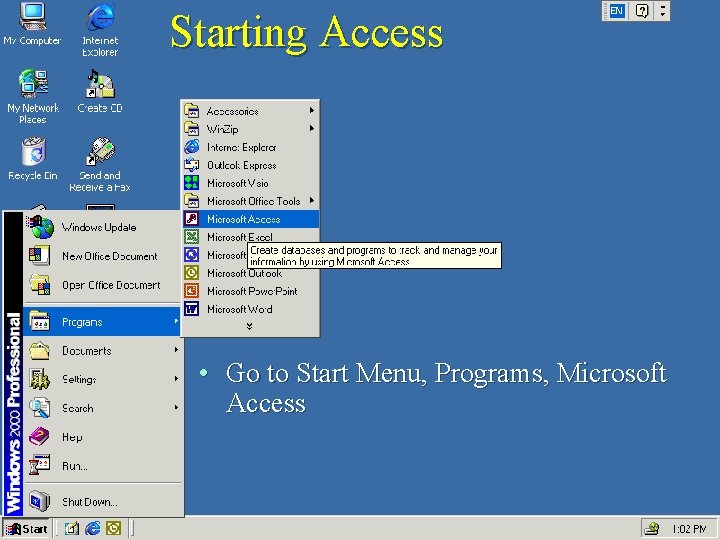Click the Internet Explorer icon in Programs menu
Viewport: 720px width, 540px height.
[191, 147]
